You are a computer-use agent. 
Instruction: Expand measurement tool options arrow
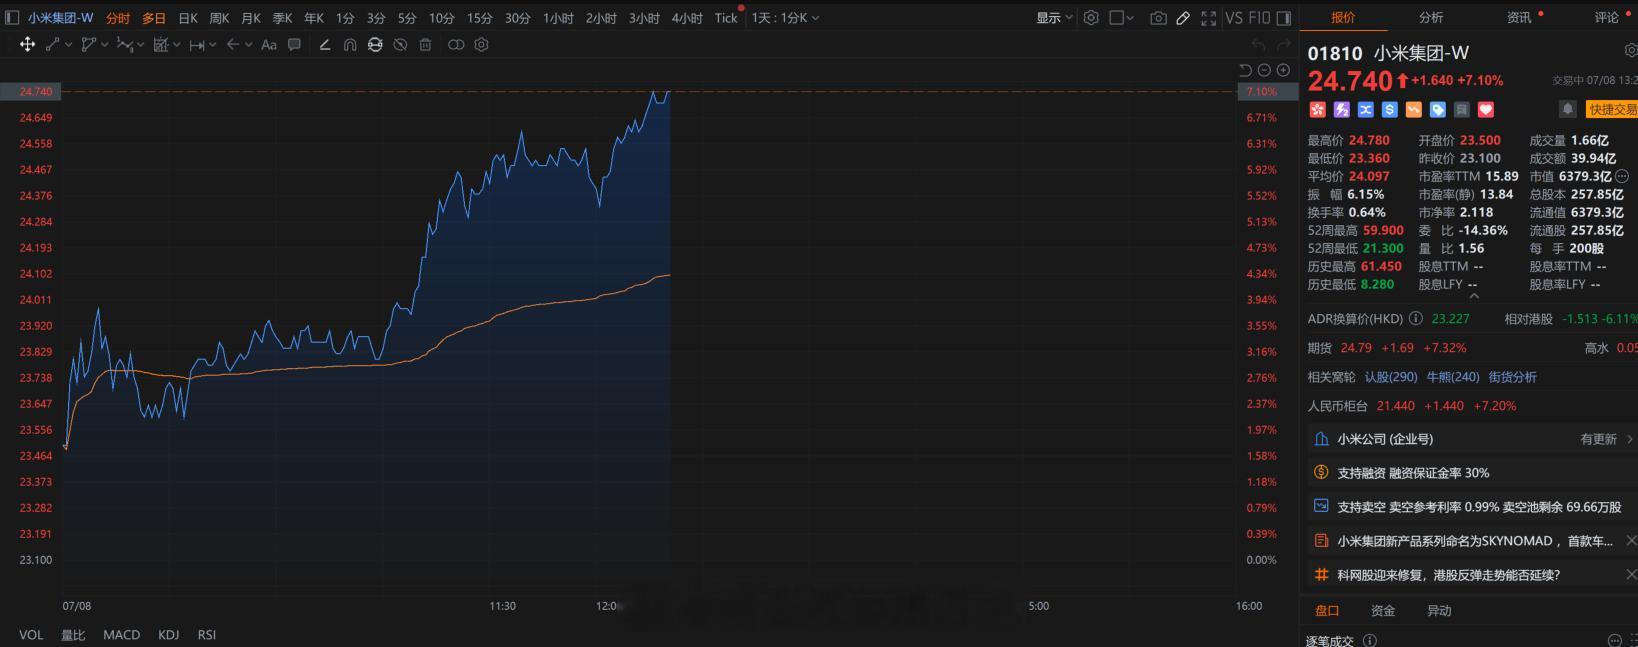(x=212, y=45)
